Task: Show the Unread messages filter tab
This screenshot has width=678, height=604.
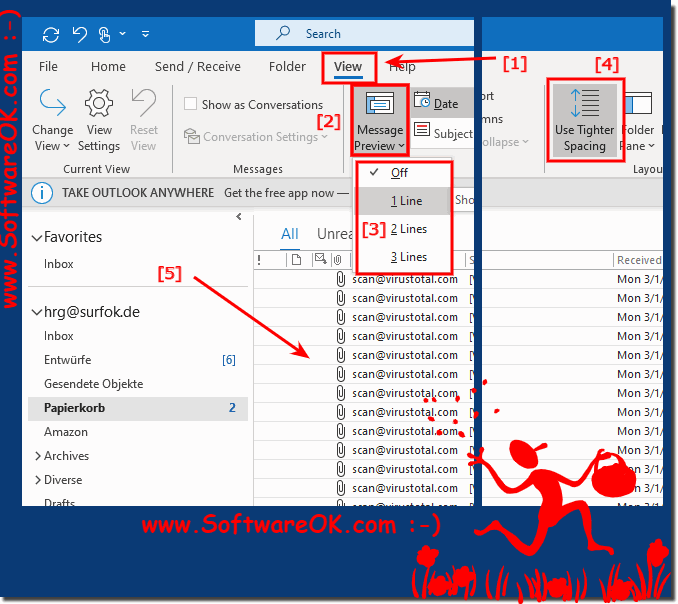Action: click(335, 234)
